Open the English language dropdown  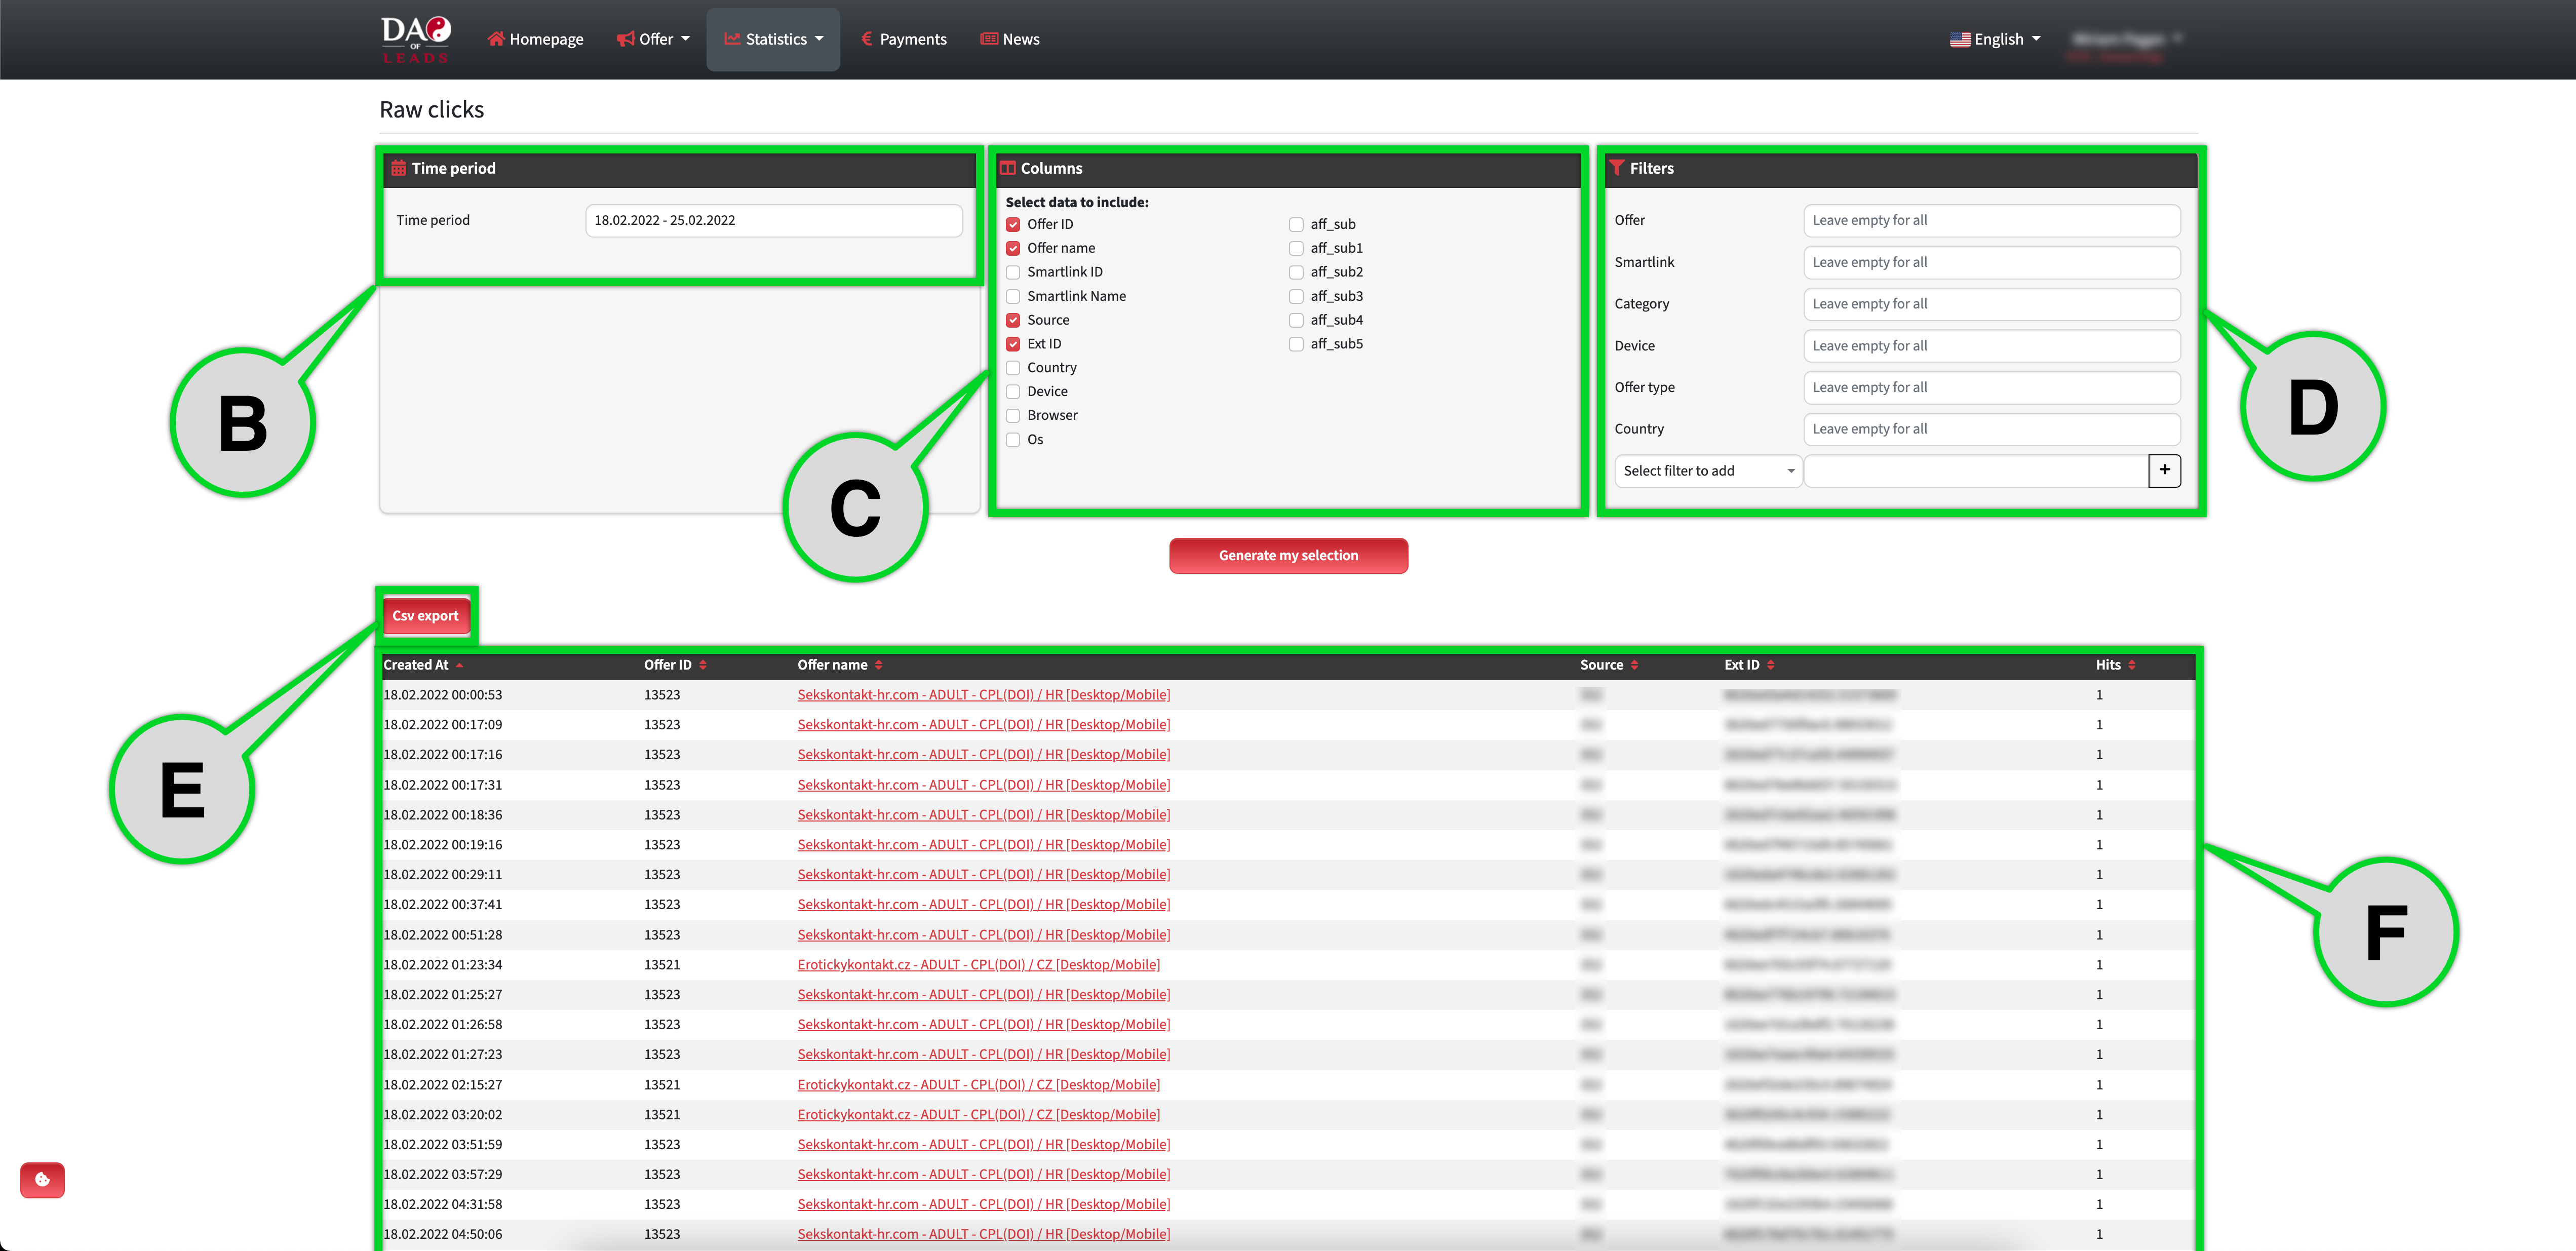click(1995, 39)
